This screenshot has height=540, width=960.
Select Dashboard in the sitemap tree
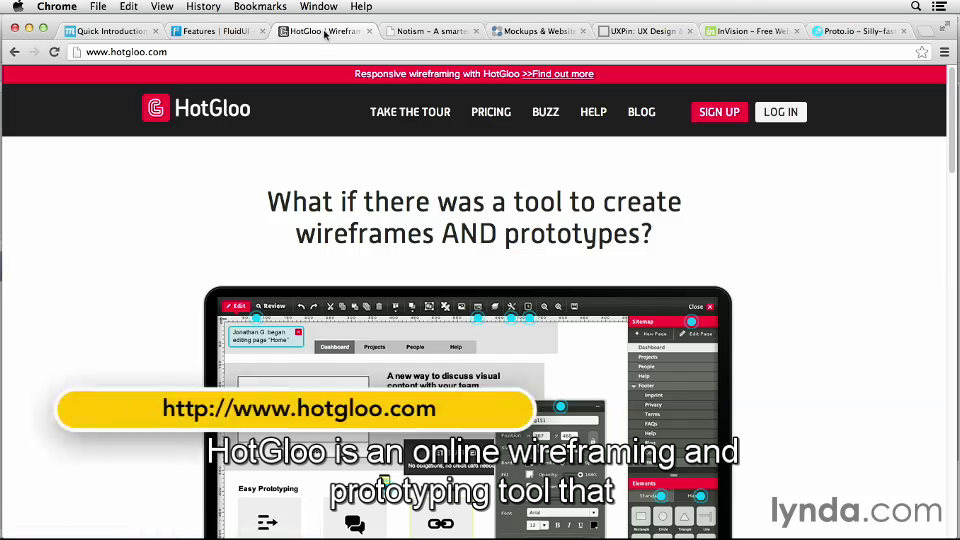(673, 347)
